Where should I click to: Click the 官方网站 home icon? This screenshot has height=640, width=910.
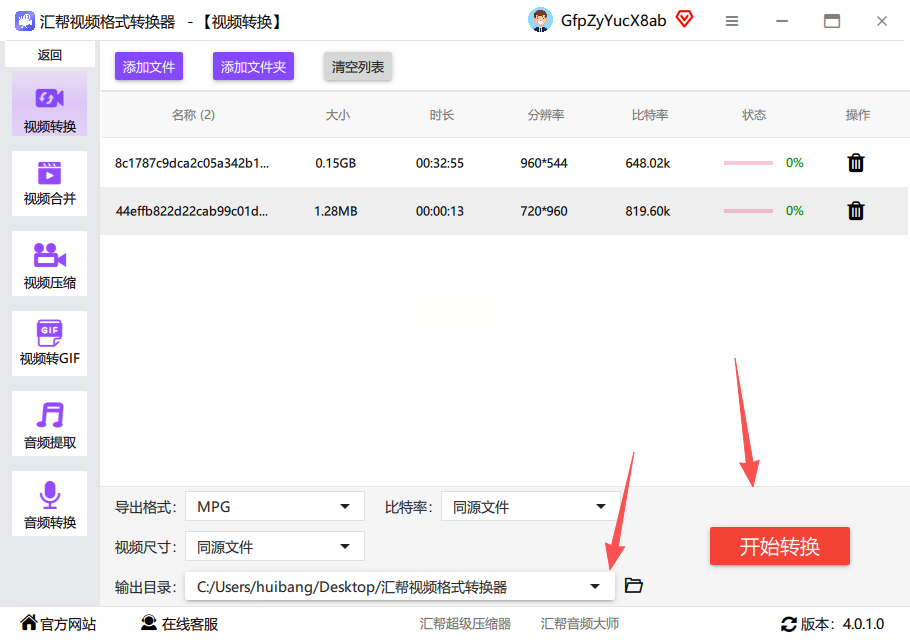pyautogui.click(x=28, y=623)
